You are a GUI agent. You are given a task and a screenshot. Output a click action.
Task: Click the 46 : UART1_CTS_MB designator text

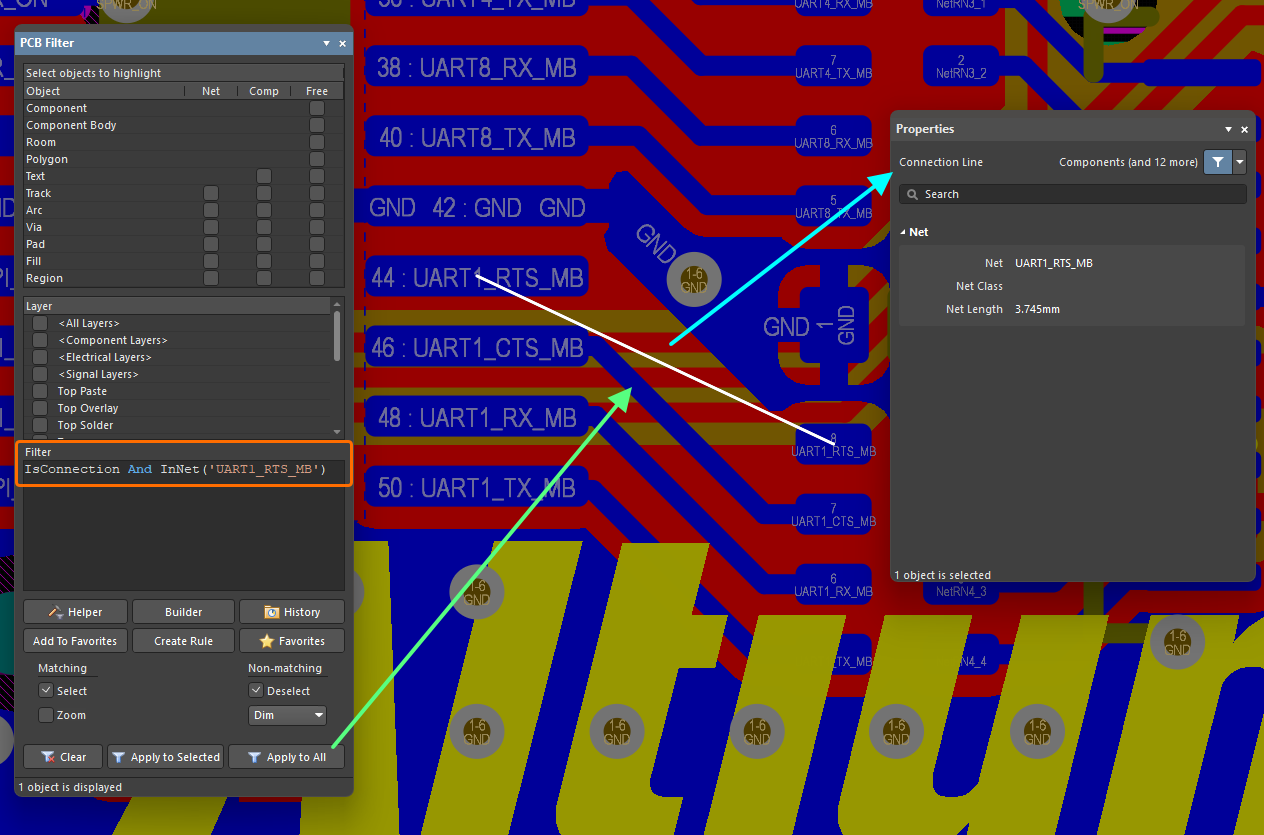(477, 347)
